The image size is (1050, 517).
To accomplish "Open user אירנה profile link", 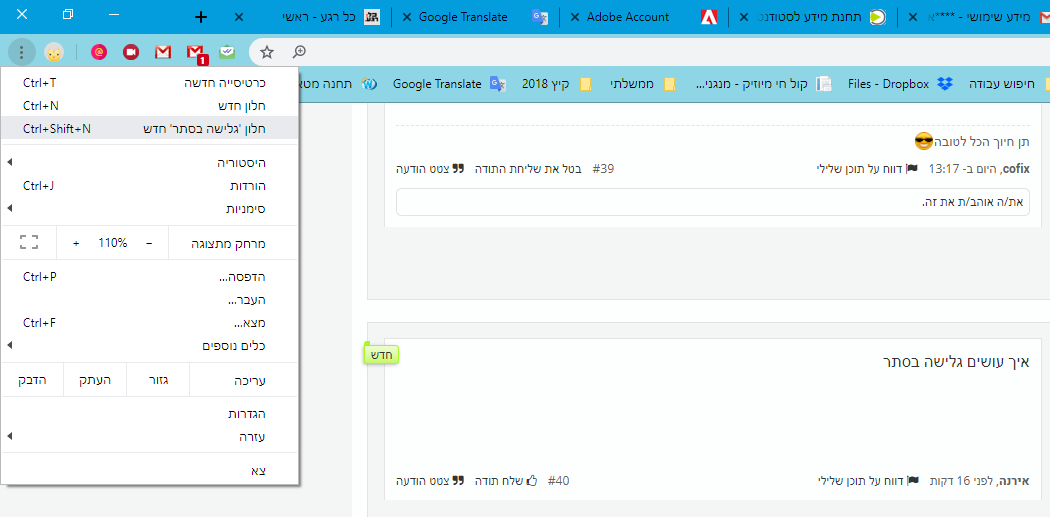I will (x=1015, y=480).
